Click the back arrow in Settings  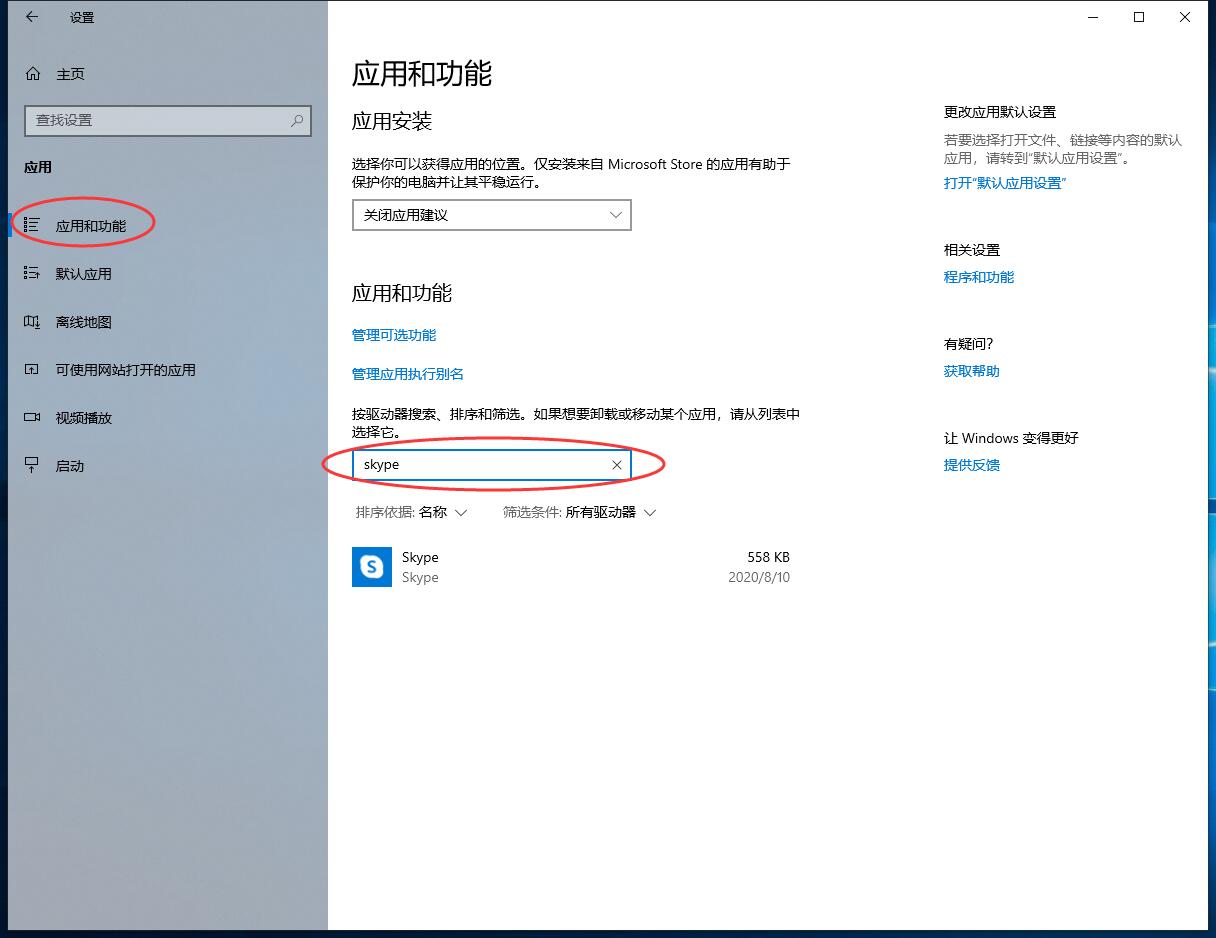pyautogui.click(x=32, y=17)
